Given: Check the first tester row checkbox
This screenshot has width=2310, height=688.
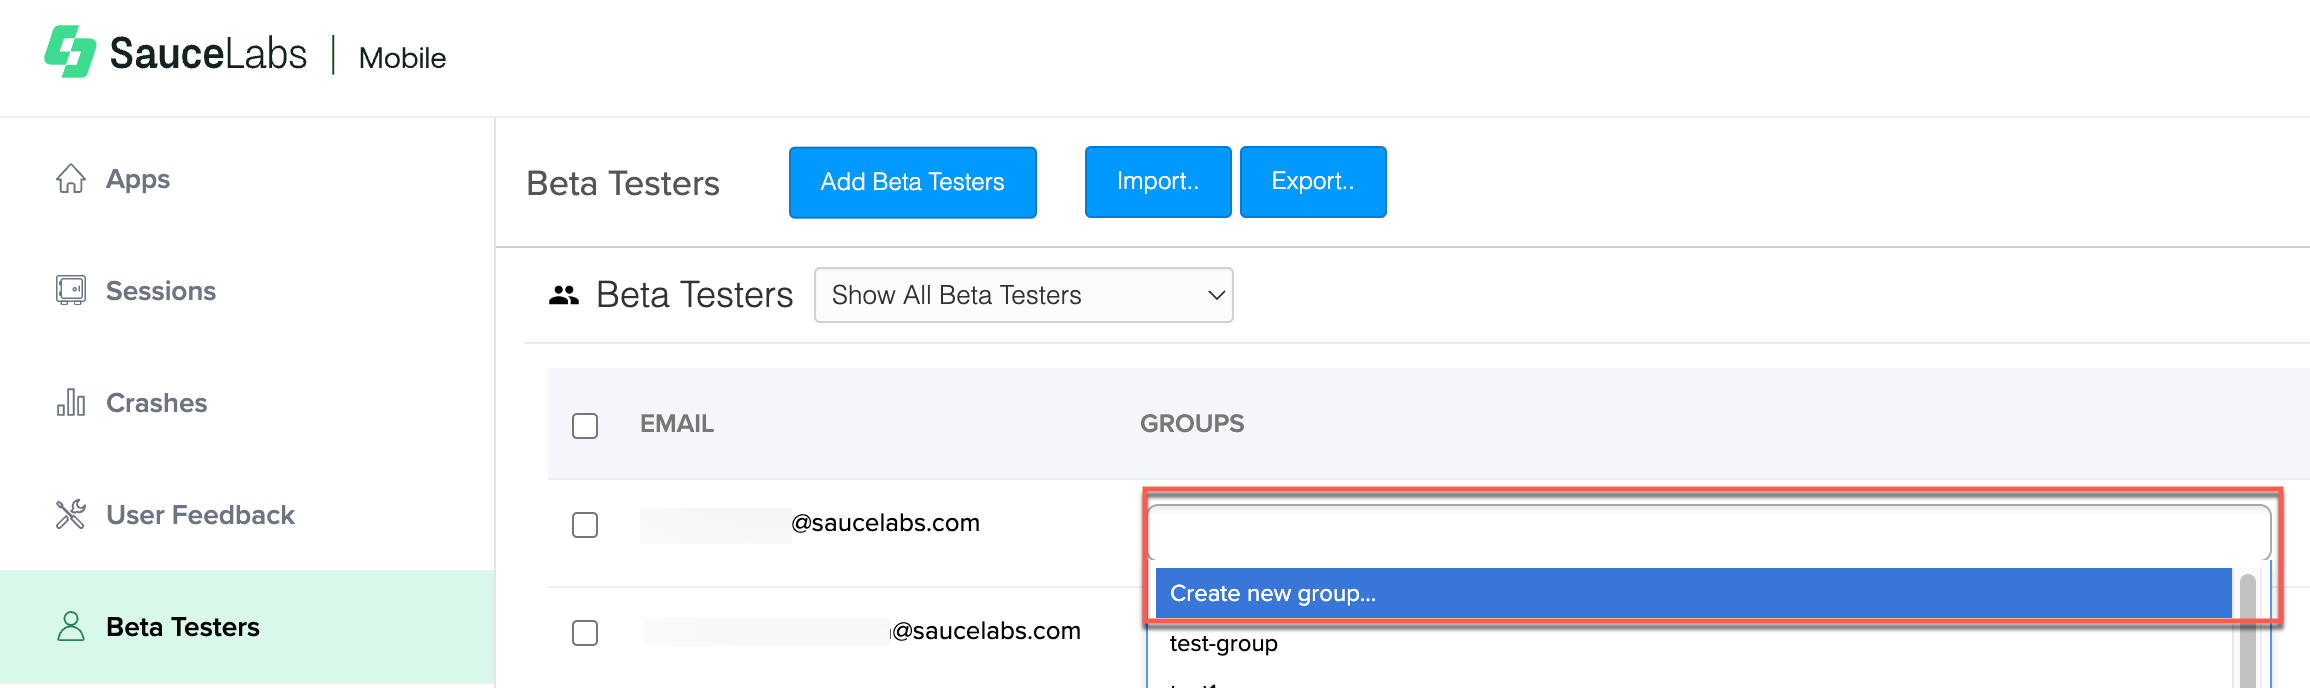Looking at the screenshot, I should pos(585,523).
